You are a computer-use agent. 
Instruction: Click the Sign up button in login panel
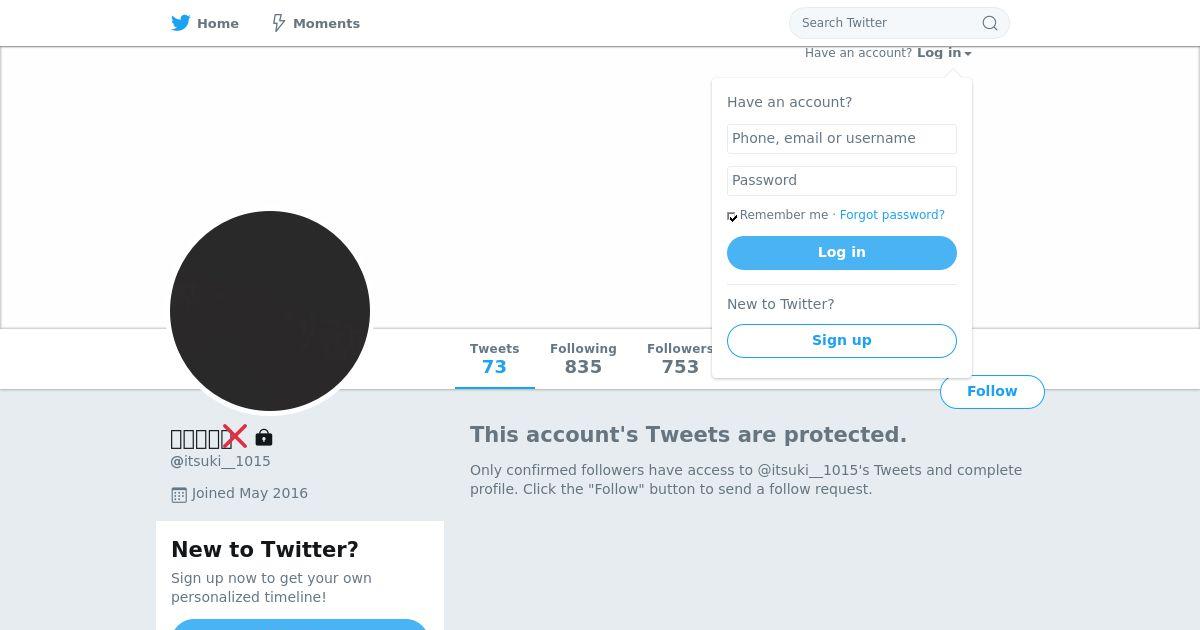(x=841, y=340)
